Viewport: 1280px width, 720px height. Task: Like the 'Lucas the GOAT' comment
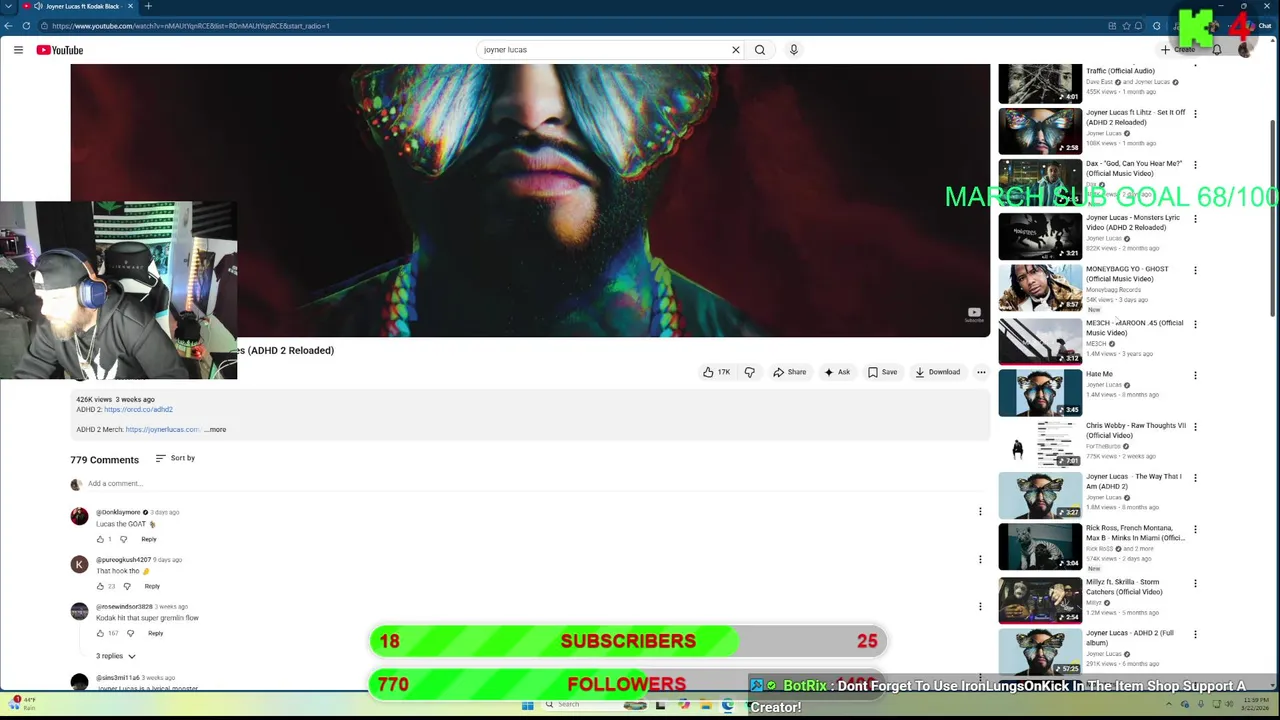[100, 539]
